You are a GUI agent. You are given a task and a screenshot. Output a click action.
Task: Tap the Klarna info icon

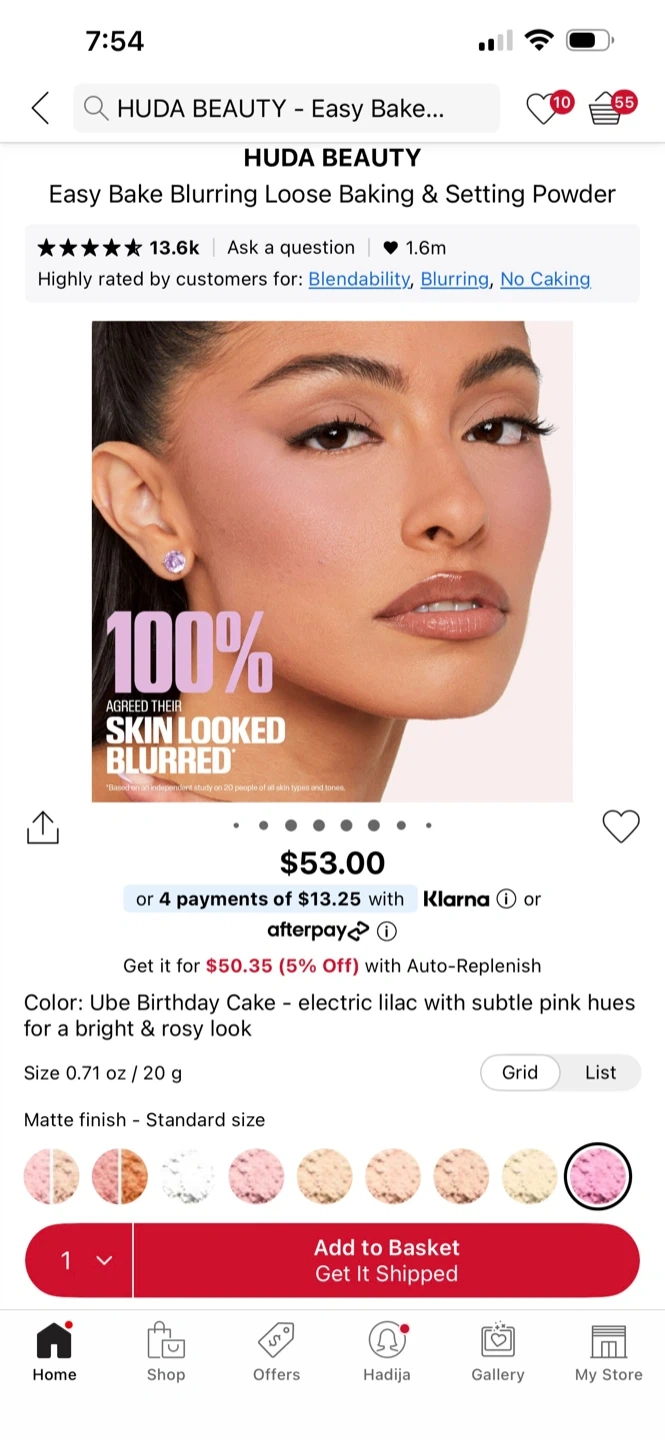[x=506, y=899]
